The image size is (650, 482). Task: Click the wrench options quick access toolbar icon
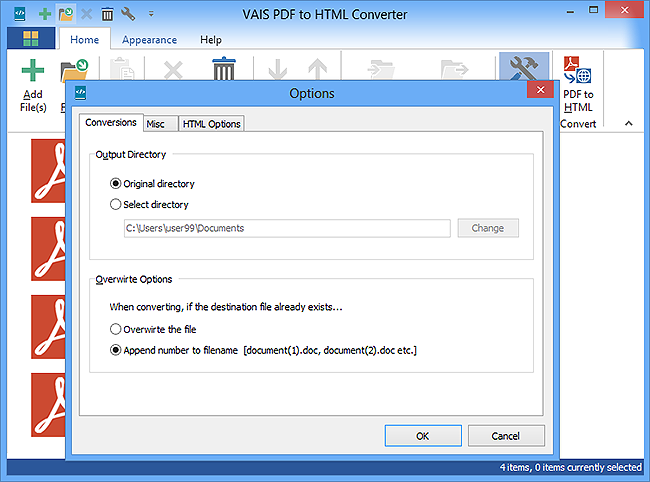coord(128,14)
